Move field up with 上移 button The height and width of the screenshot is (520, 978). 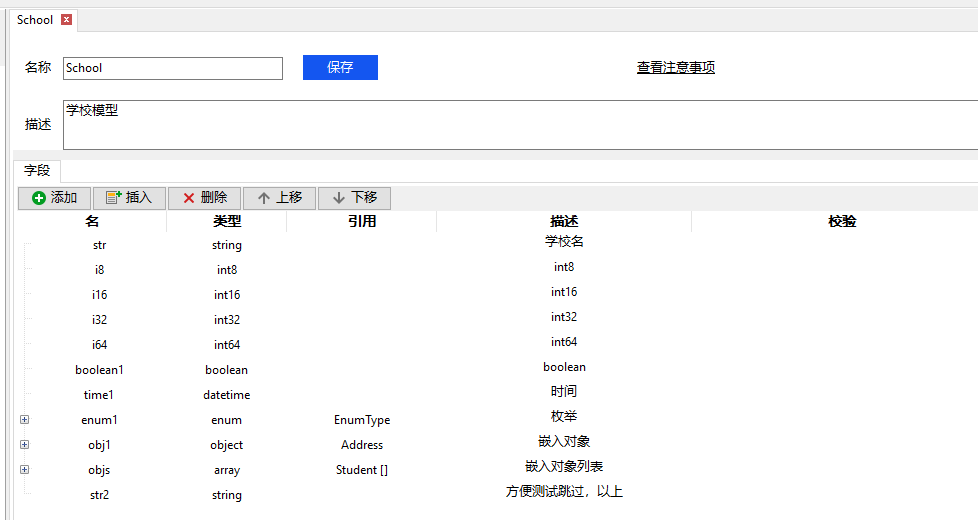coord(279,198)
